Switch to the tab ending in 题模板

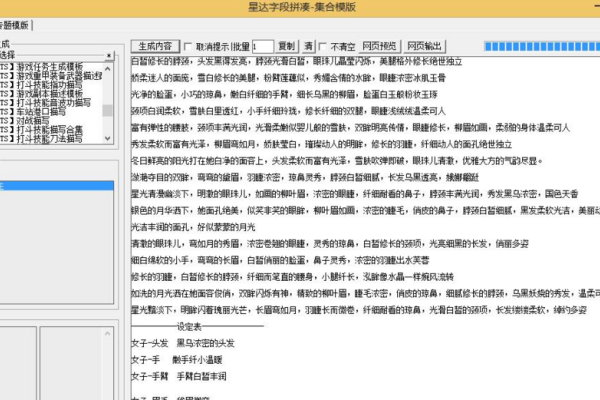tap(15, 25)
